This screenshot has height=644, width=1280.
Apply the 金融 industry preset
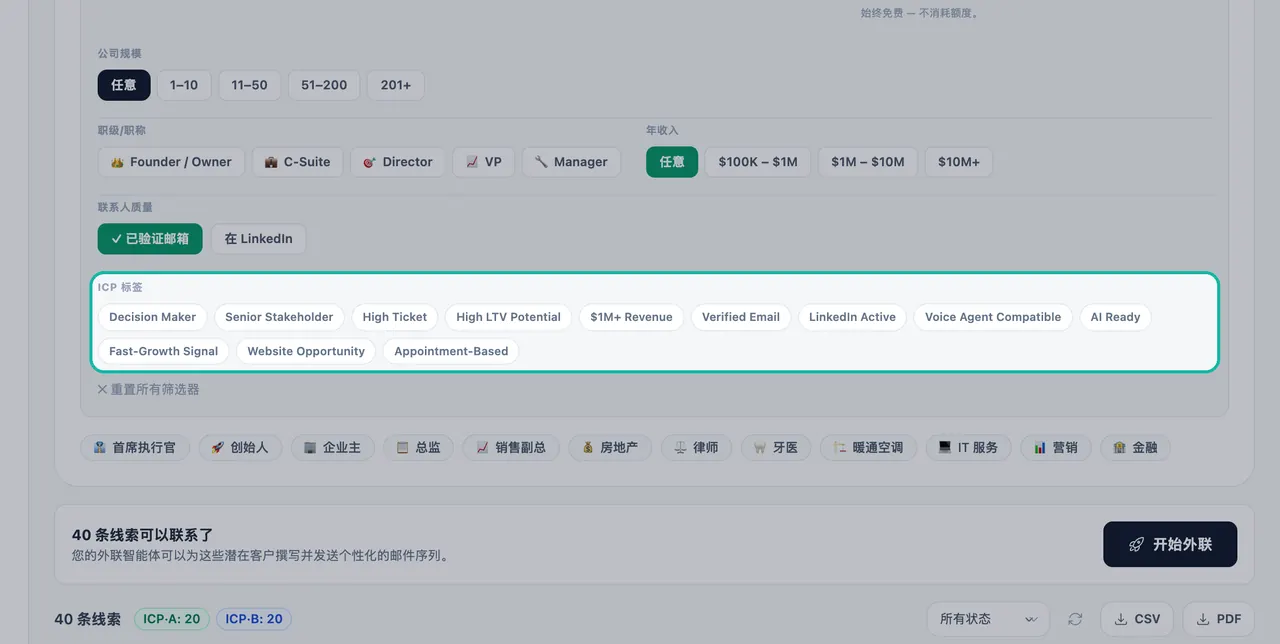point(1135,448)
